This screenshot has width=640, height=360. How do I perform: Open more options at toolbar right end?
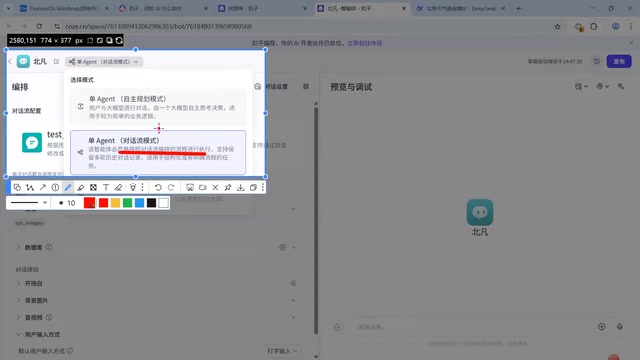pos(262,187)
